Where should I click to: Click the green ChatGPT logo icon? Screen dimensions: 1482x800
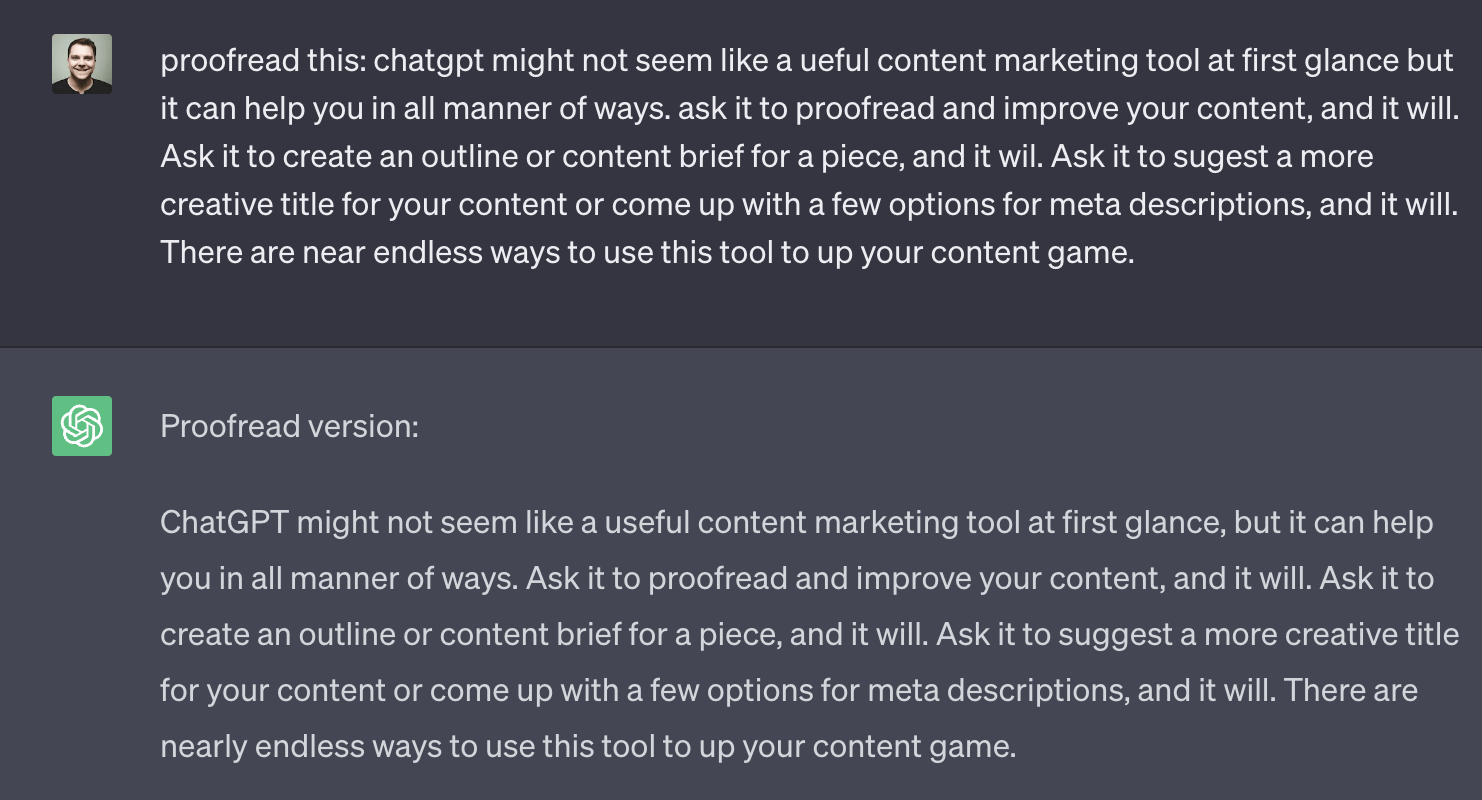pos(82,426)
